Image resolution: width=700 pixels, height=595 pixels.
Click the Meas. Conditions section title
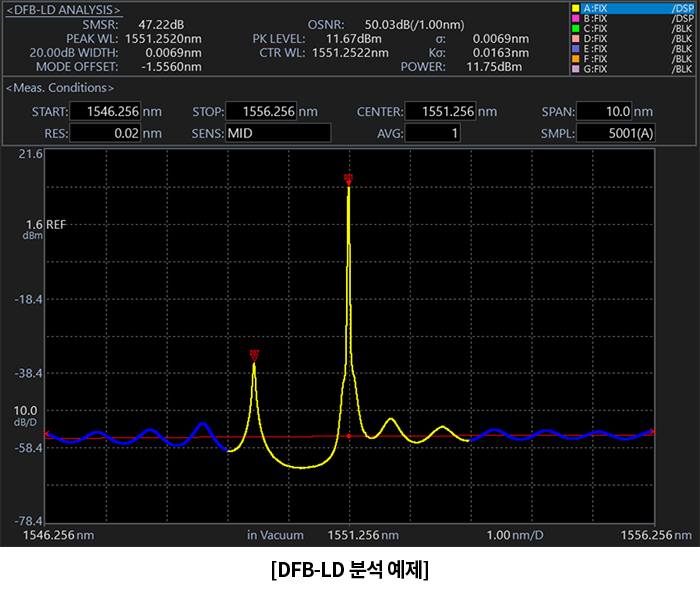tap(60, 87)
